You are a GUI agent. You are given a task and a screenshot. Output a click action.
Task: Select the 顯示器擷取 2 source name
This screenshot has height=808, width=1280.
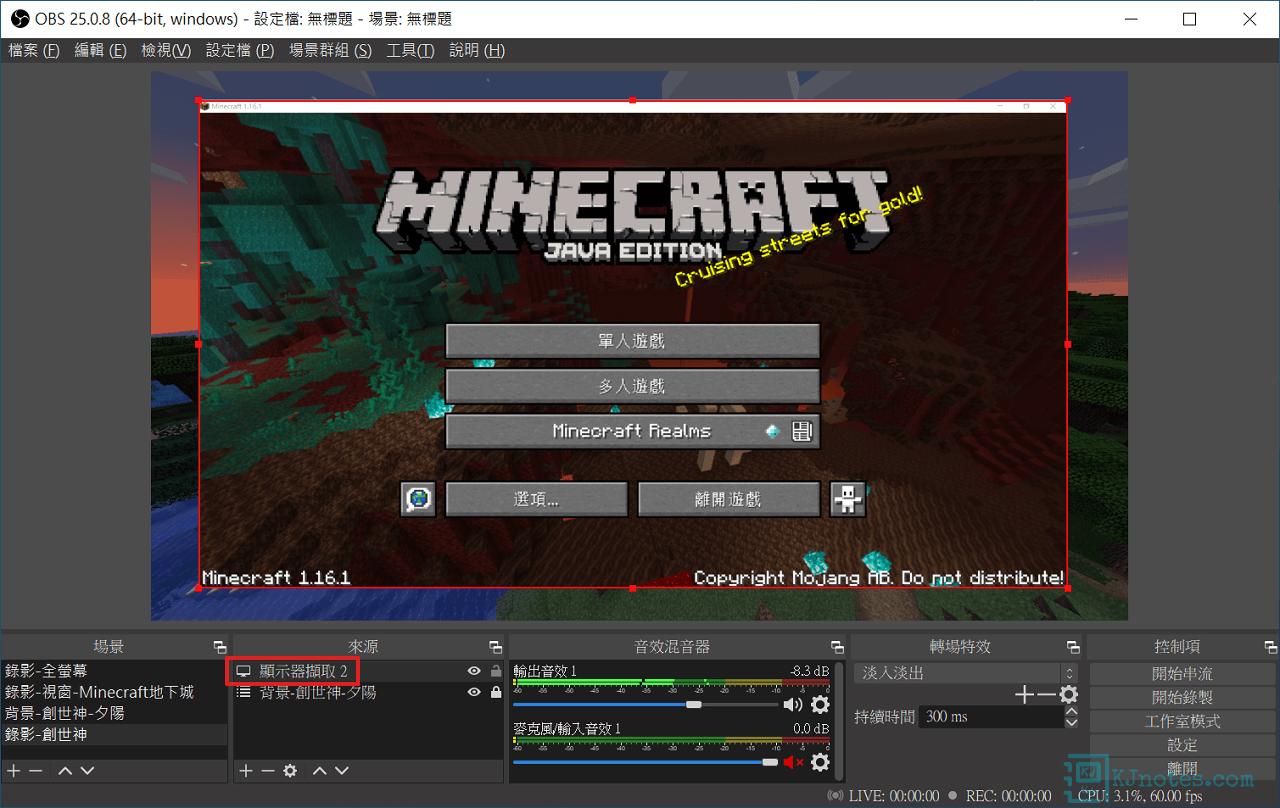(x=304, y=671)
